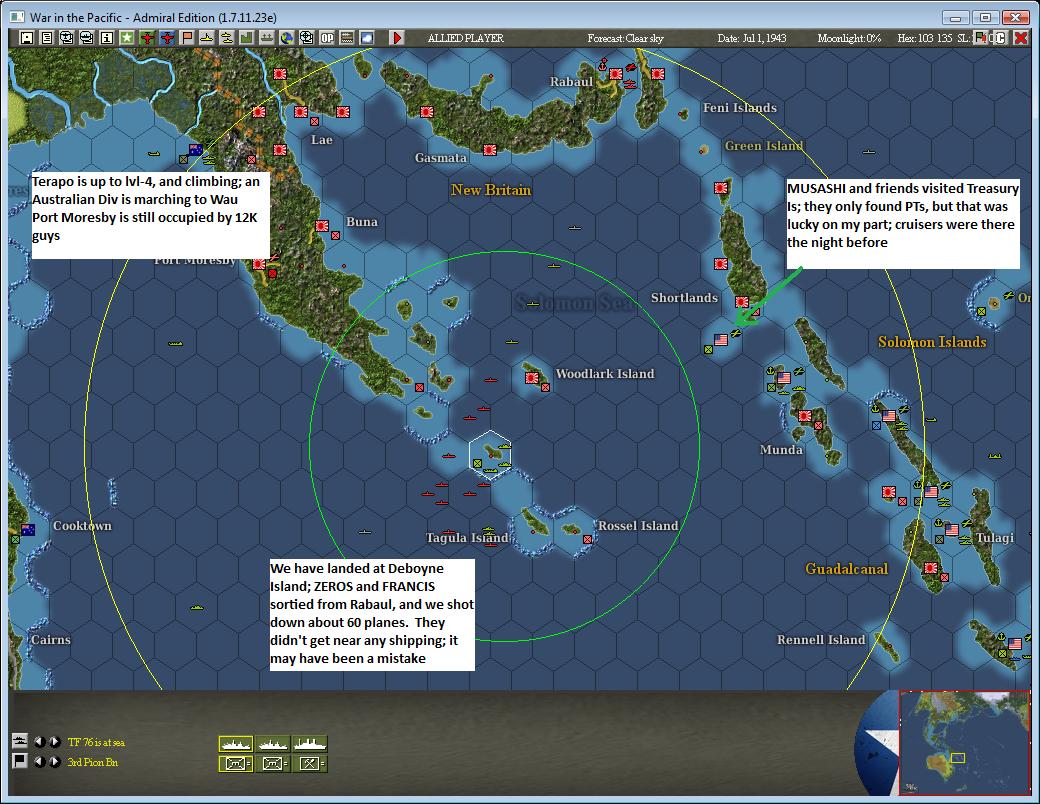Click the cloud weather toolbar icon
The image size is (1040, 804).
coord(367,38)
